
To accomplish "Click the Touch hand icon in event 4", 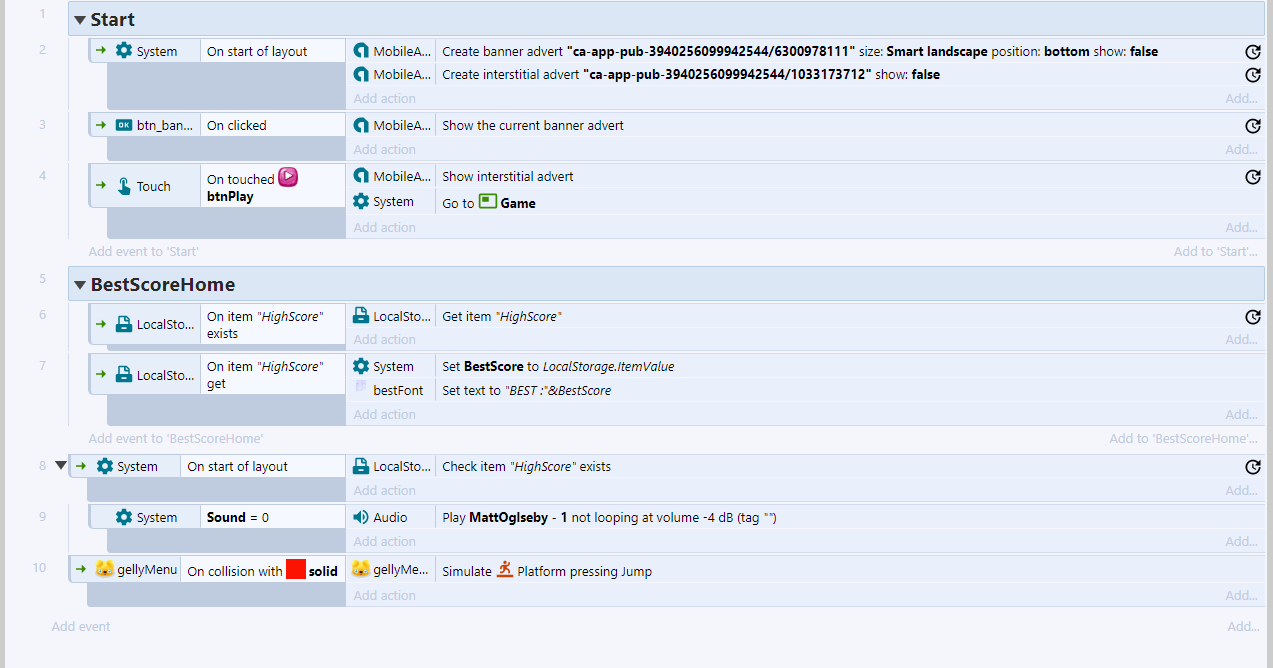I will [124, 186].
